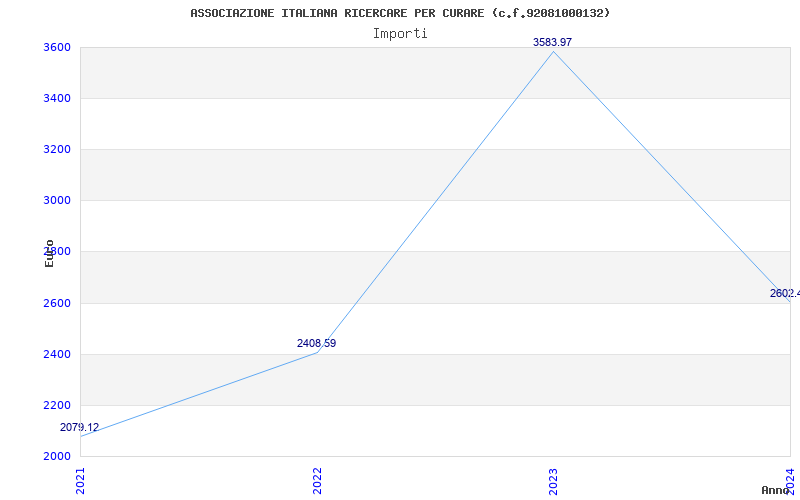This screenshot has width=800, height=500.
Task: Select the 2079.12 data label
Action: click(x=80, y=428)
